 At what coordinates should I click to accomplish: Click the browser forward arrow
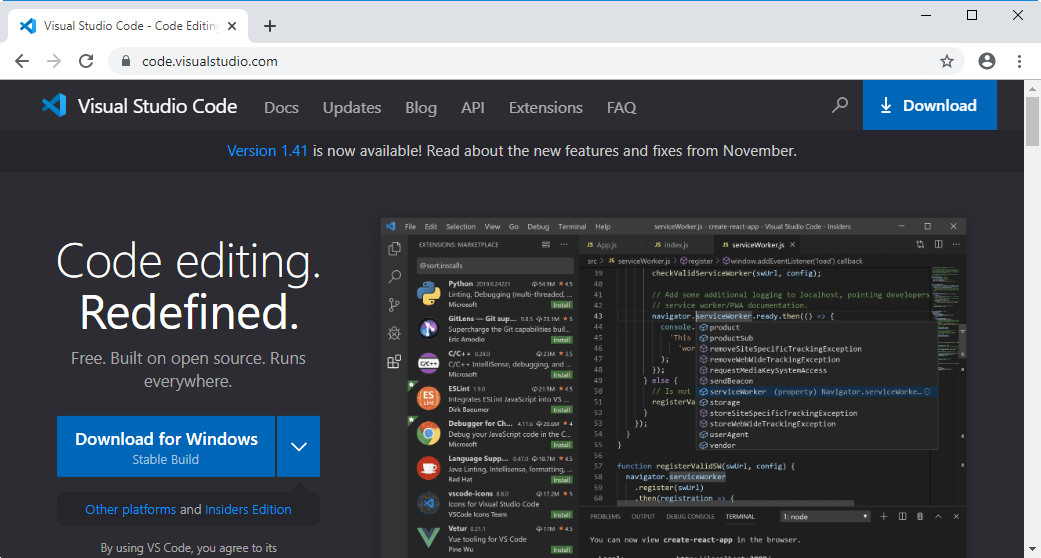coord(54,61)
